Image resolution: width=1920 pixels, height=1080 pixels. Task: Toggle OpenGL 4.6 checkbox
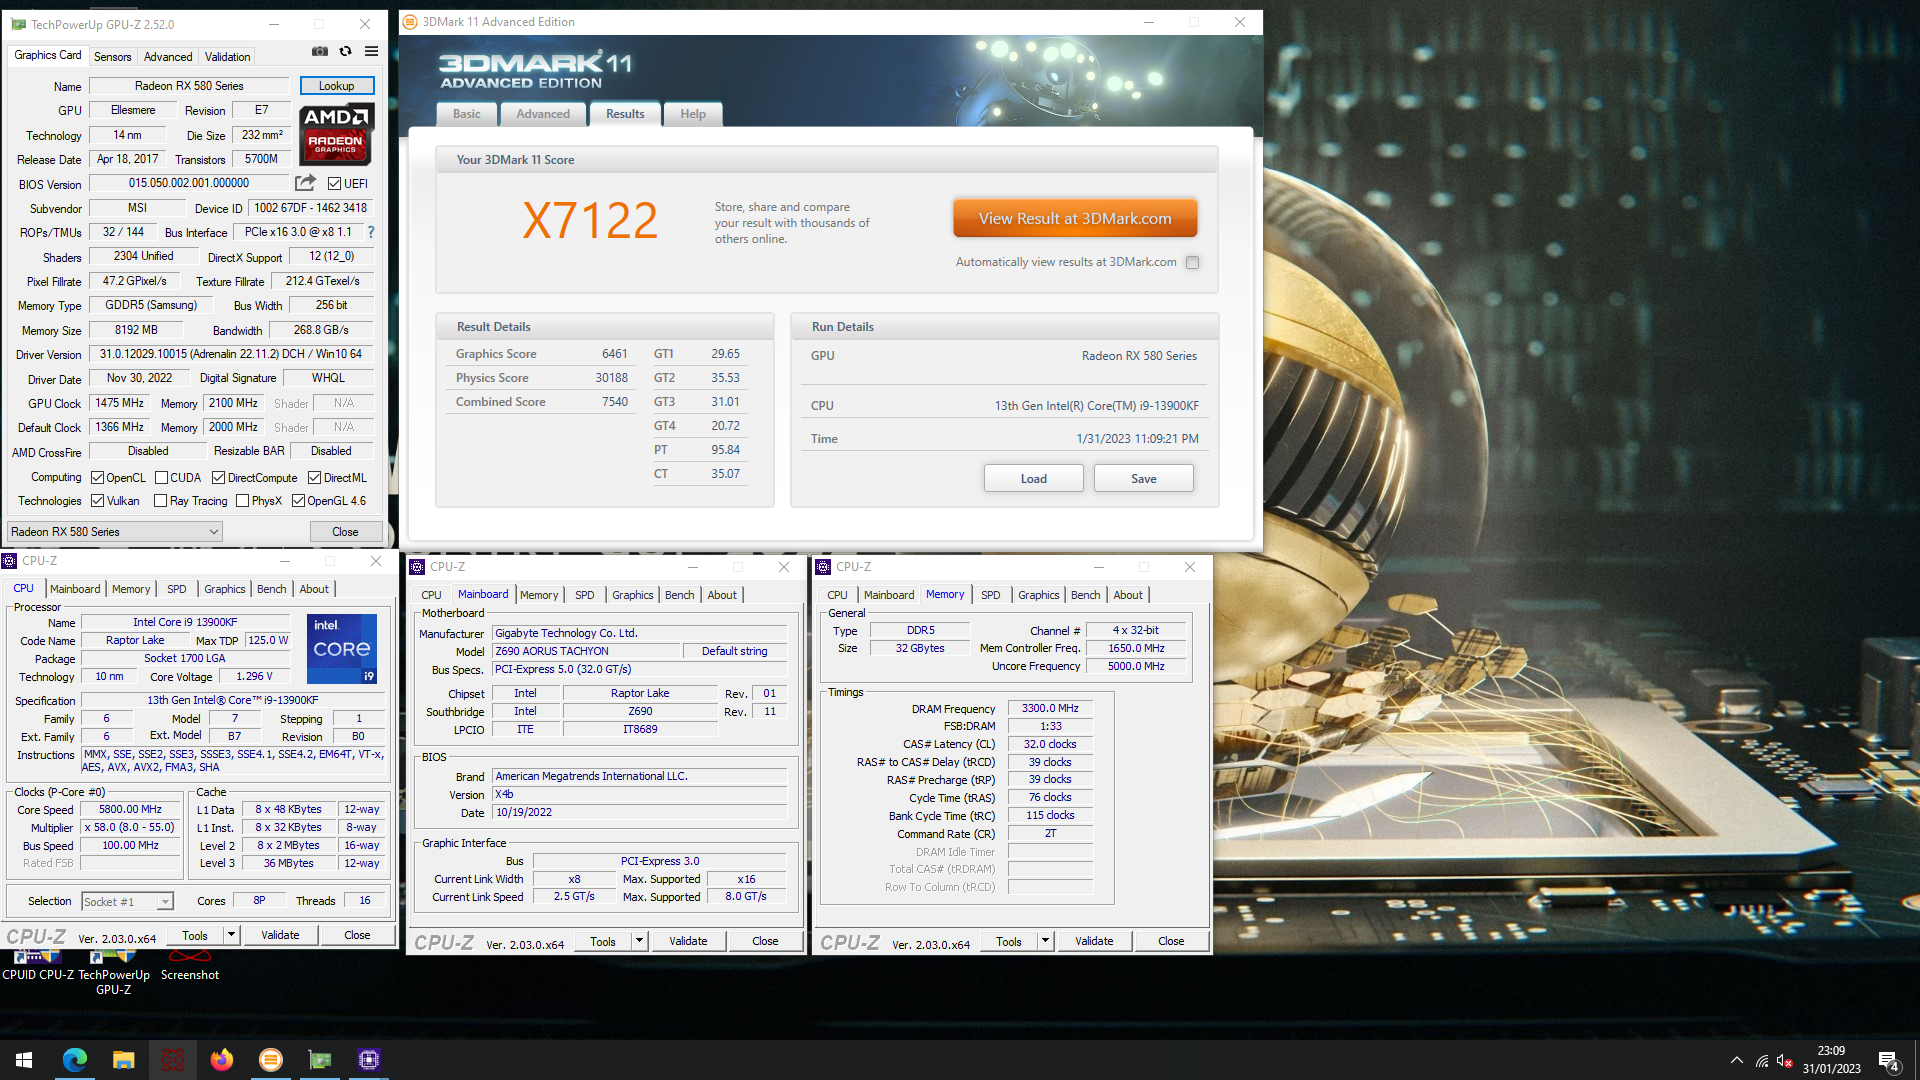tap(298, 501)
